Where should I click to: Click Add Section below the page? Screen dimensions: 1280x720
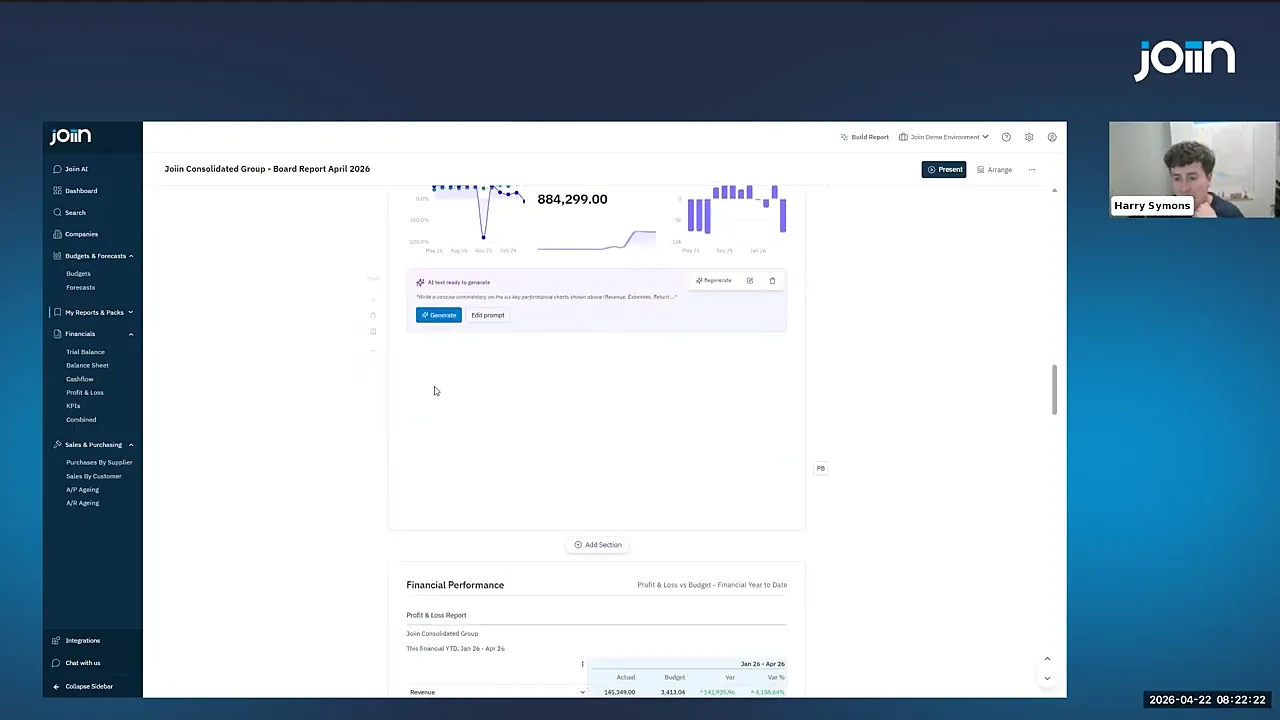pos(598,545)
